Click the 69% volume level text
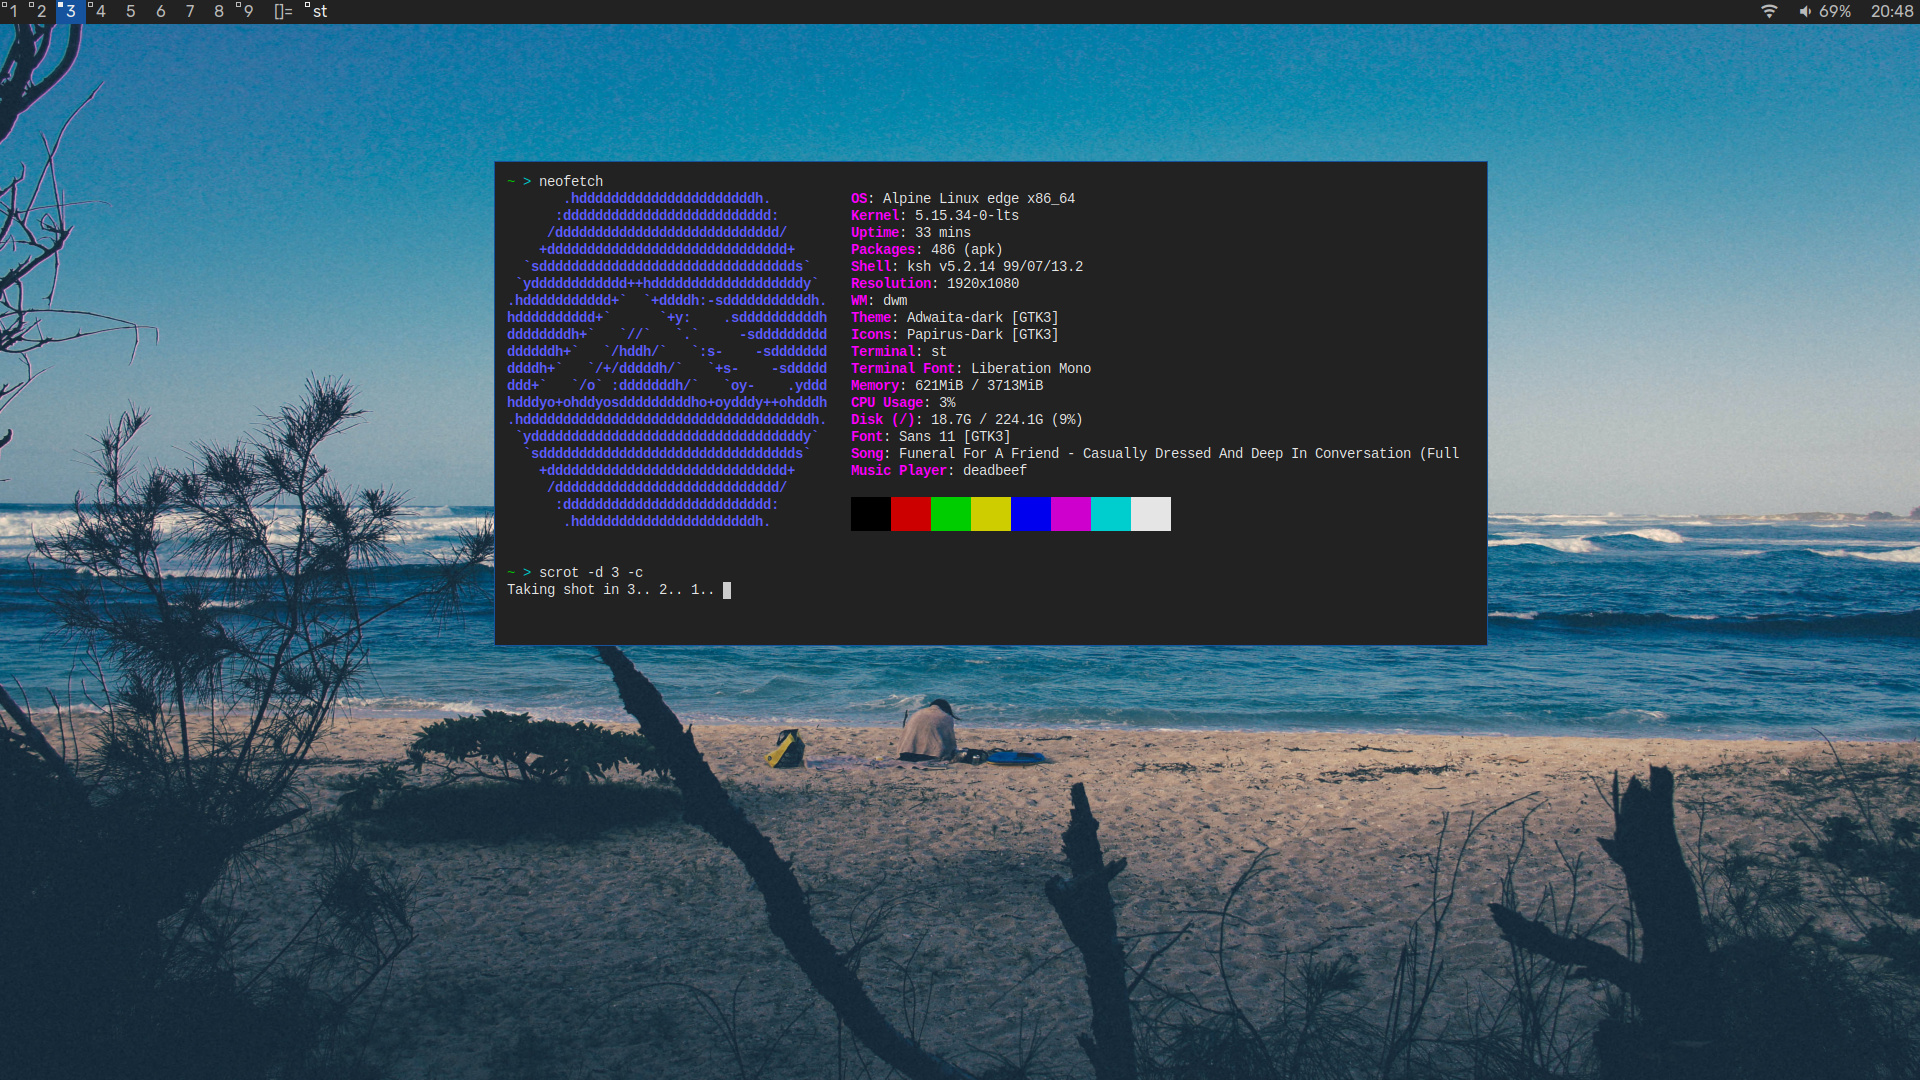 [x=1835, y=11]
